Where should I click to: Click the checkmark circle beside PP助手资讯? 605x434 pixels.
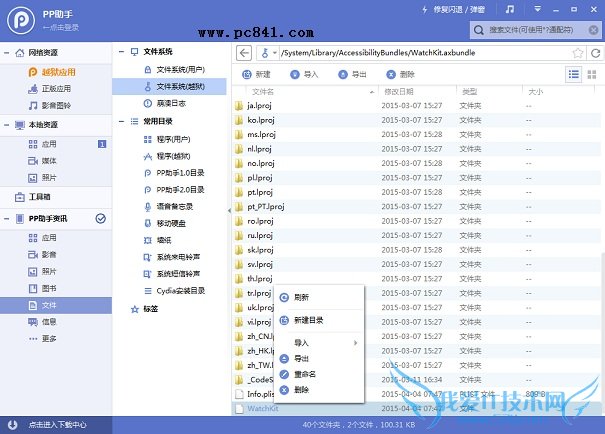(x=101, y=219)
